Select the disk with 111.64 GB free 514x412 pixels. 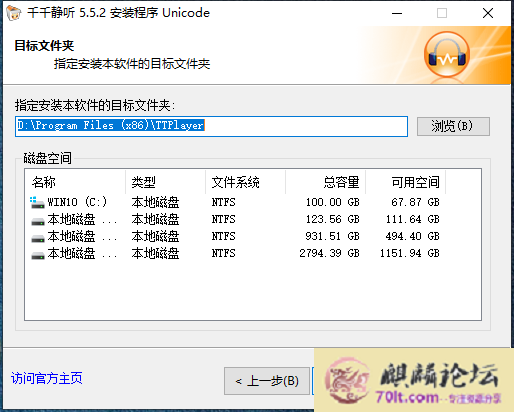(x=235, y=219)
